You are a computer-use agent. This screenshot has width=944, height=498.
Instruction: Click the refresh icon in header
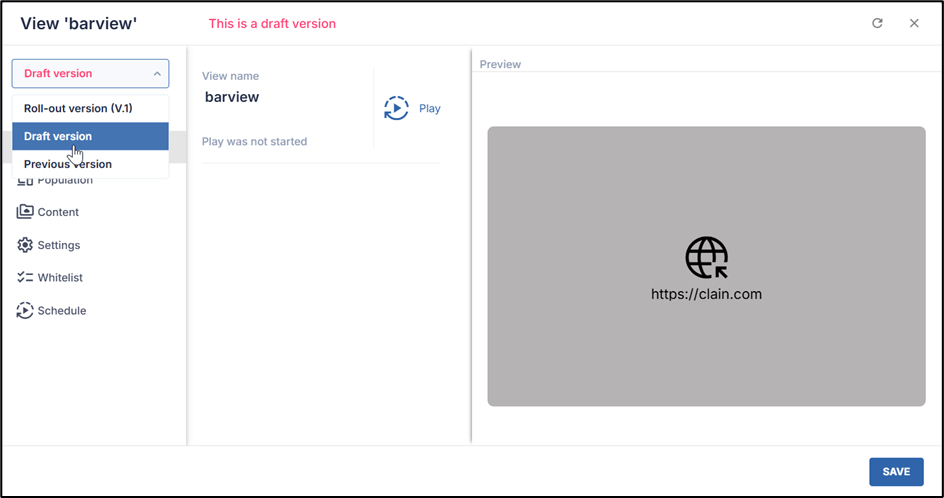(x=877, y=23)
